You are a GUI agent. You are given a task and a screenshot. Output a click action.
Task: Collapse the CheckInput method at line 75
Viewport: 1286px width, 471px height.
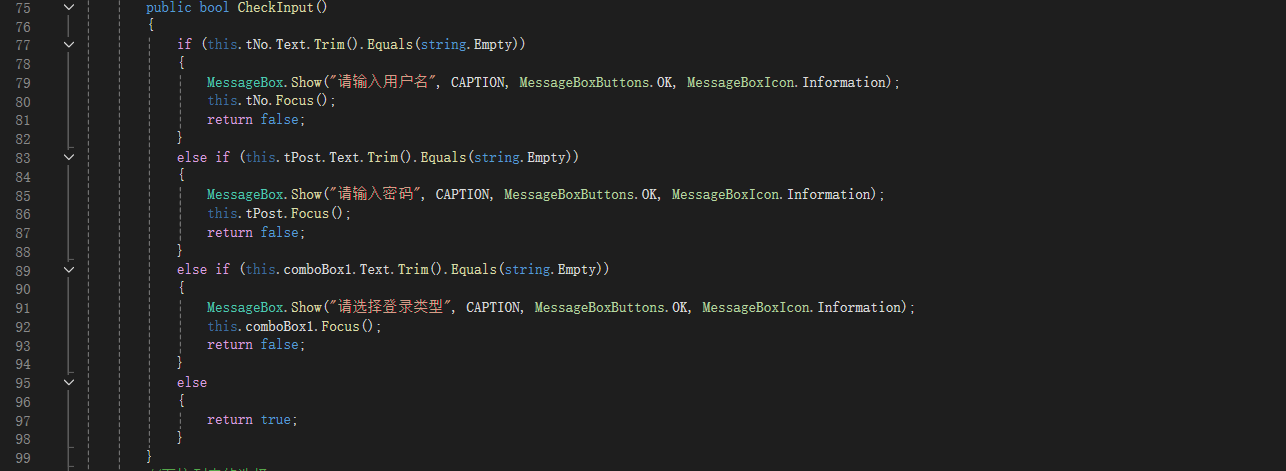(x=68, y=8)
